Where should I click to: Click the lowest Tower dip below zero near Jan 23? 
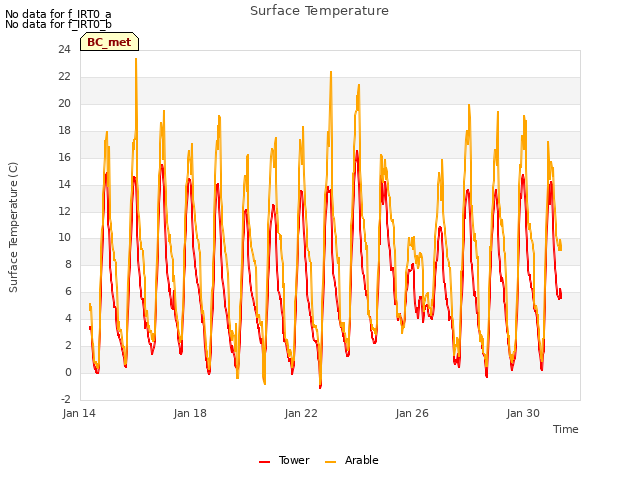click(320, 387)
